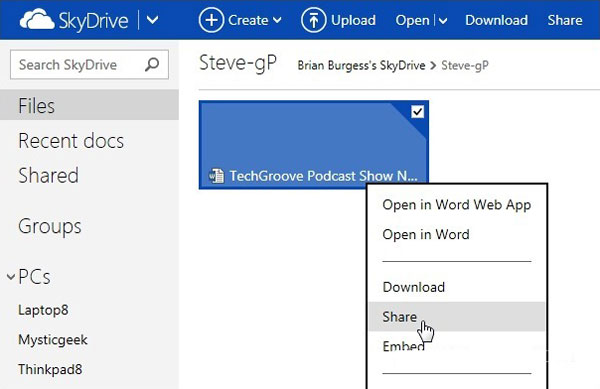Expand the Open dropdown chevron
This screenshot has width=600, height=389.
click(443, 21)
